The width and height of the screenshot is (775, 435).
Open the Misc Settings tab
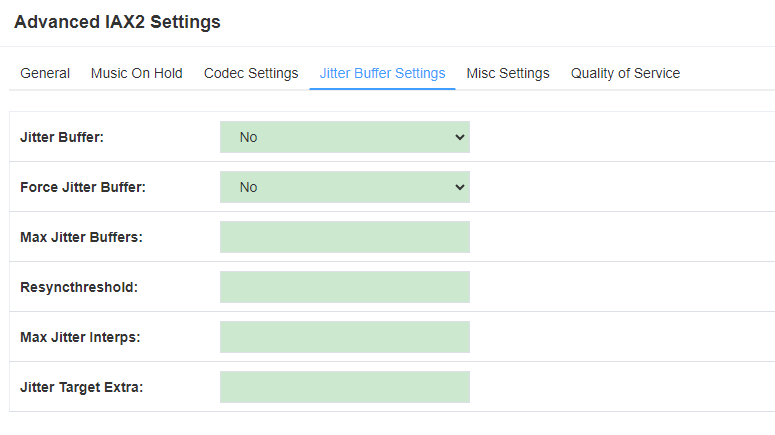[508, 73]
